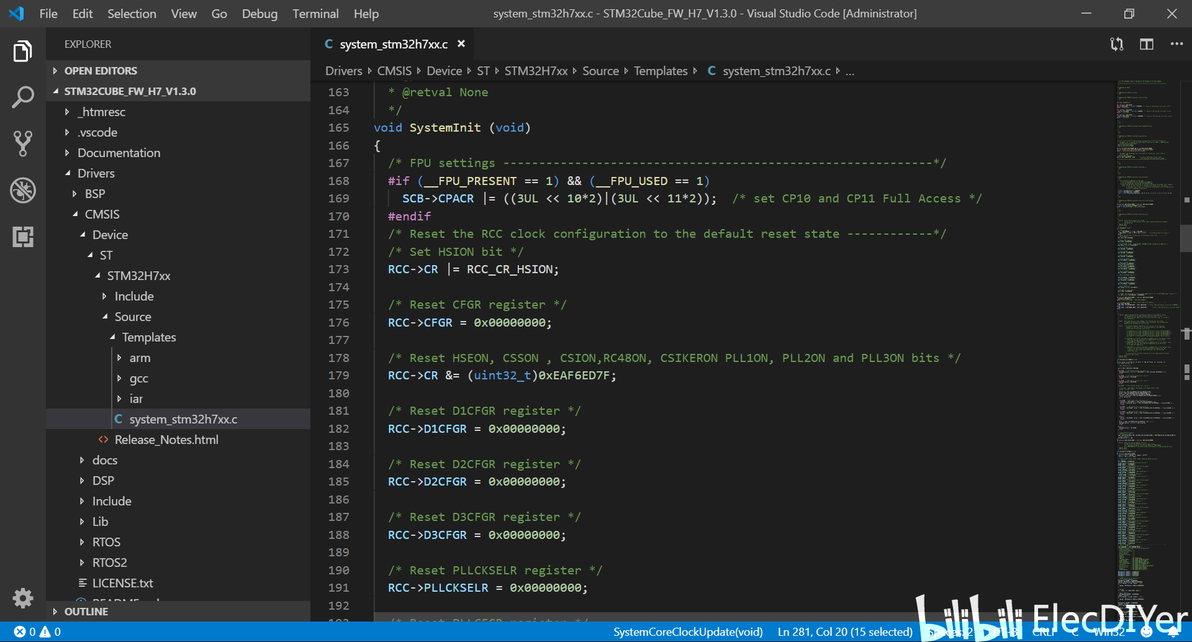1192x642 pixels.
Task: Open the editor More Actions ellipsis
Action: coord(1175,44)
